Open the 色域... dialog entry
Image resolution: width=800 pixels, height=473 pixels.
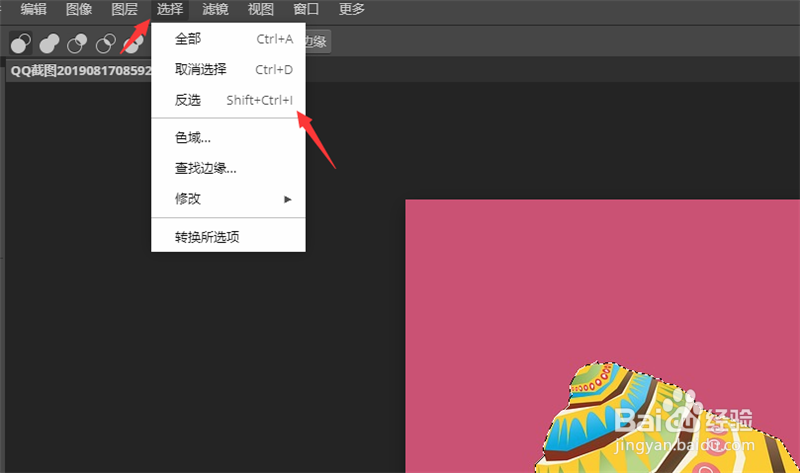(x=229, y=137)
